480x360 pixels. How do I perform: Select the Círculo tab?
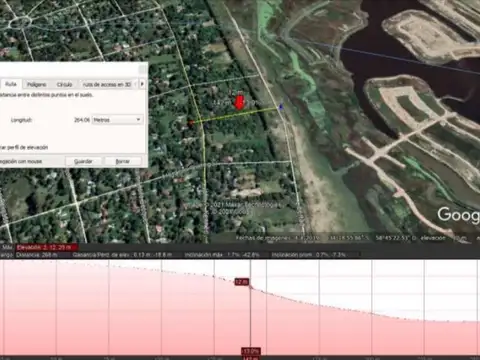[x=64, y=85]
